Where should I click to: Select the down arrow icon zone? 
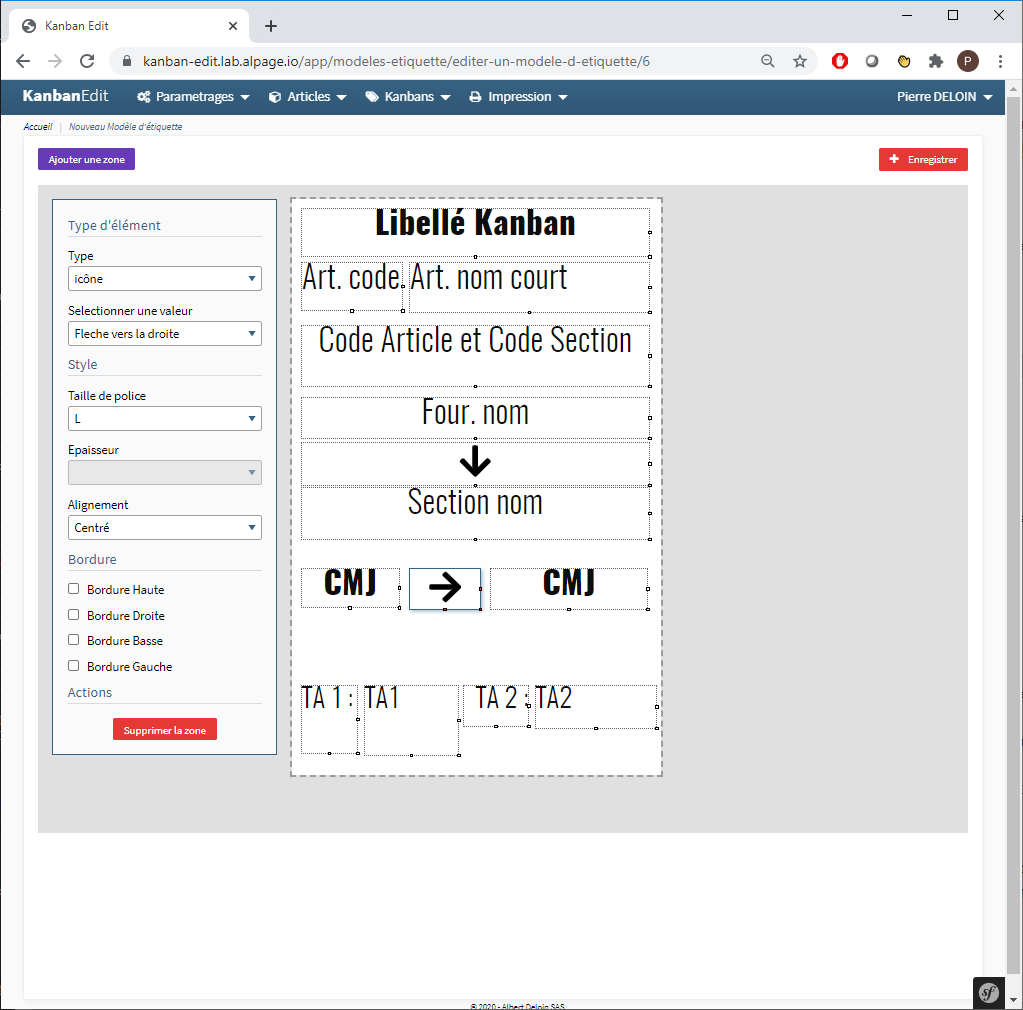[475, 462]
